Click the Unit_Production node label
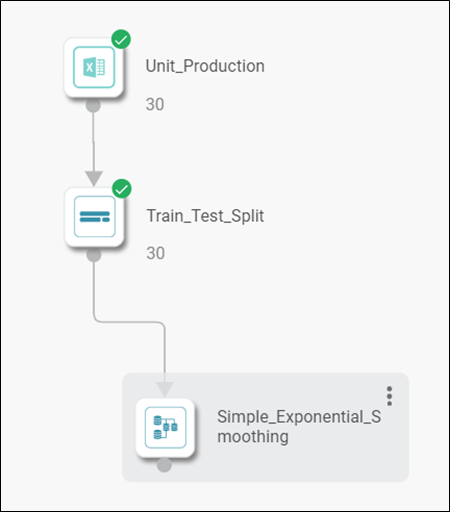450x512 pixels. (205, 66)
